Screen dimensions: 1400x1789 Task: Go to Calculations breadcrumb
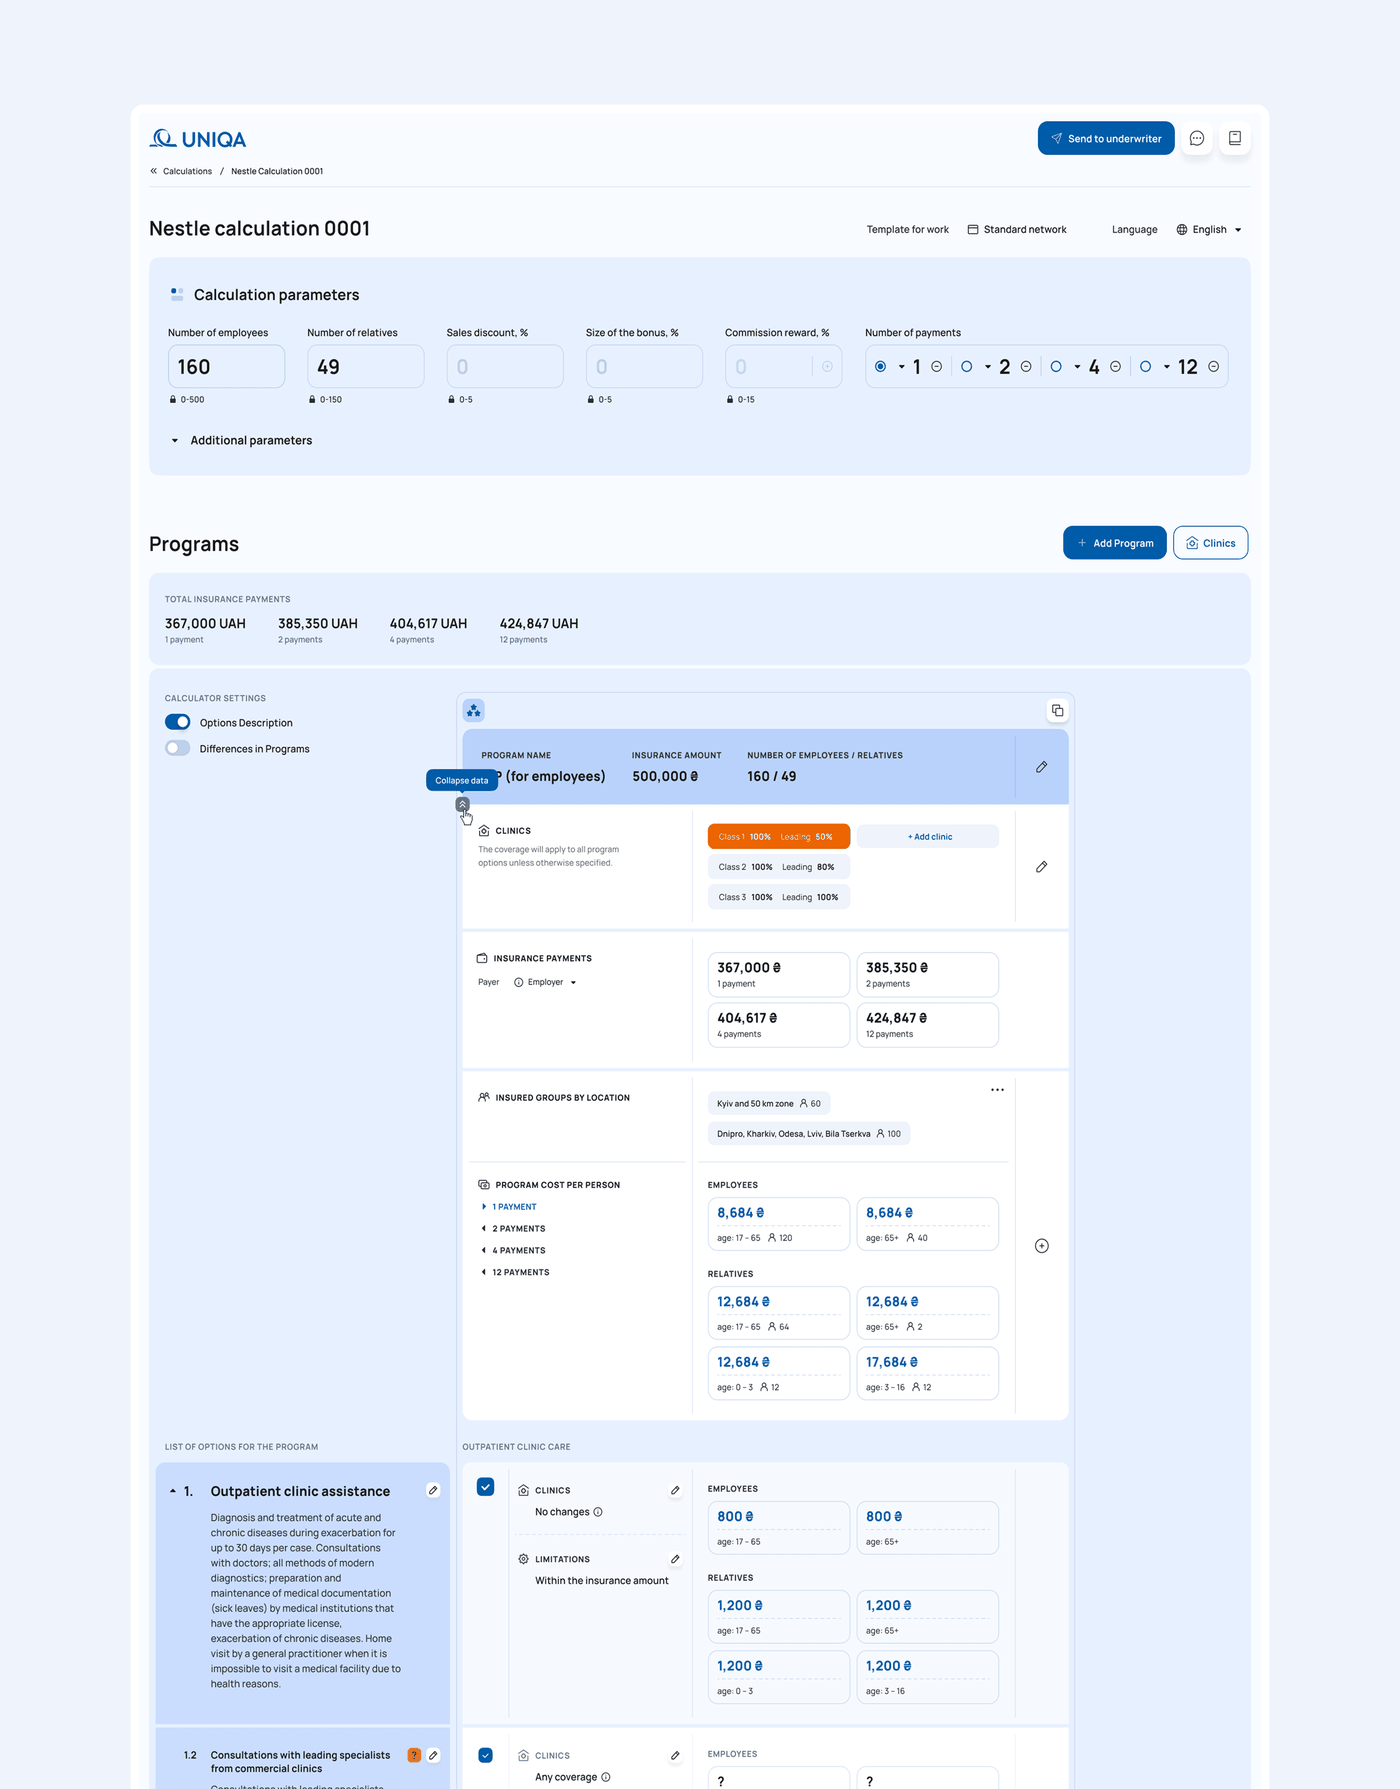[187, 171]
